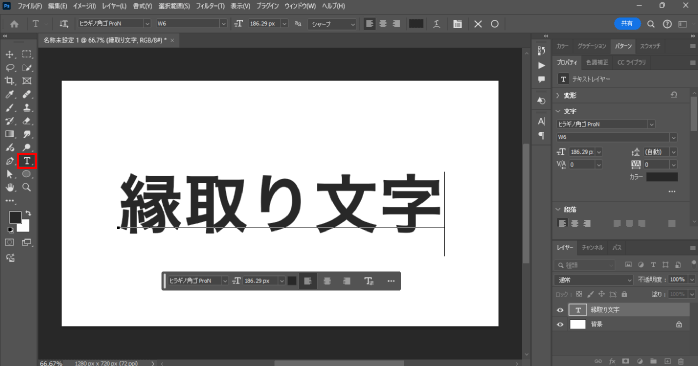Open the フィルター menu
Screen dimensions: 698x366
[211, 6]
